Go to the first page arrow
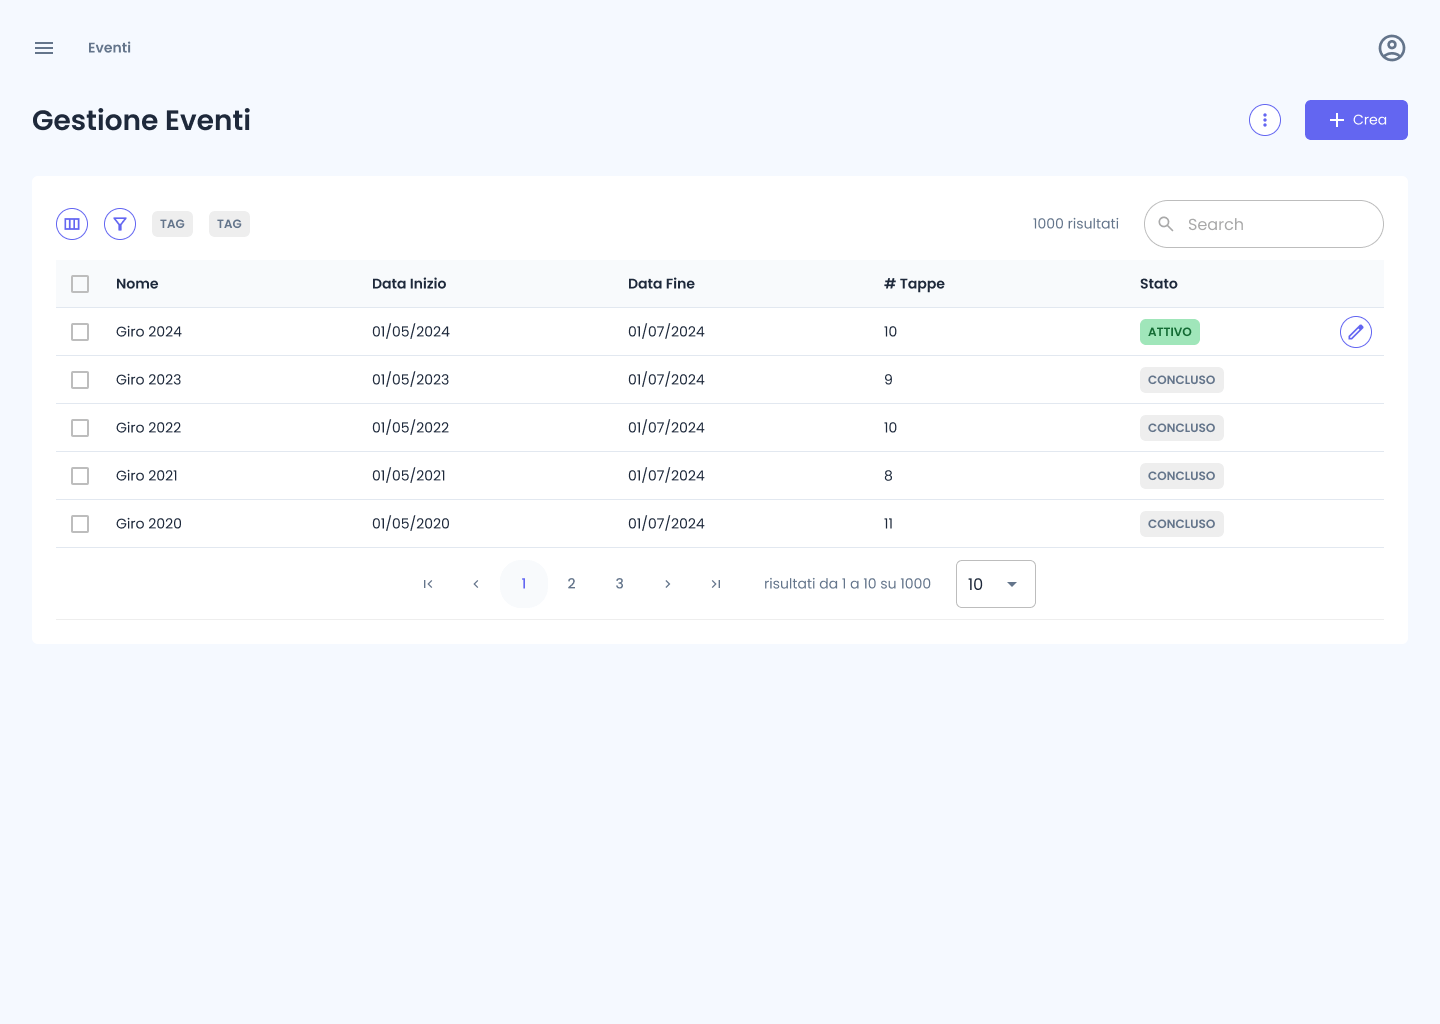The width and height of the screenshot is (1440, 1024). pos(428,584)
